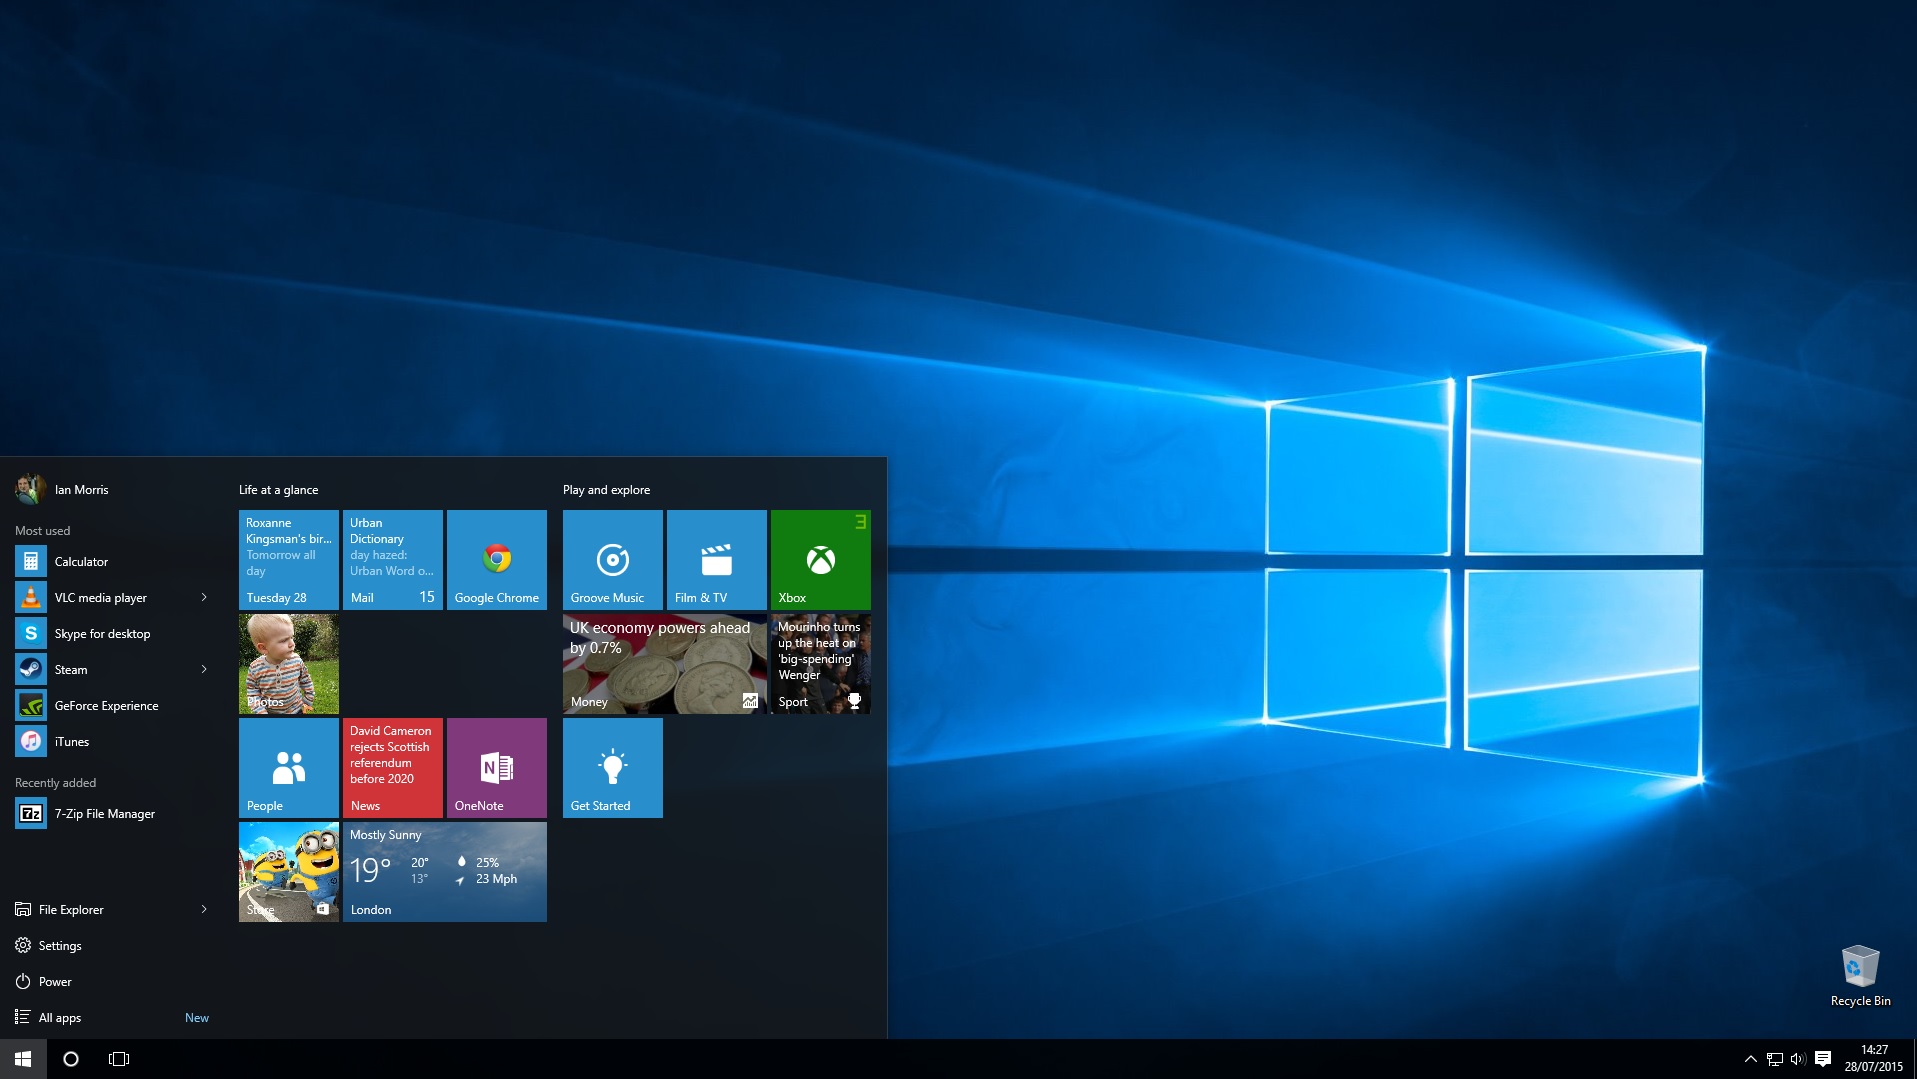The height and width of the screenshot is (1079, 1917).
Task: Open Task View from the taskbar
Action: [x=119, y=1059]
